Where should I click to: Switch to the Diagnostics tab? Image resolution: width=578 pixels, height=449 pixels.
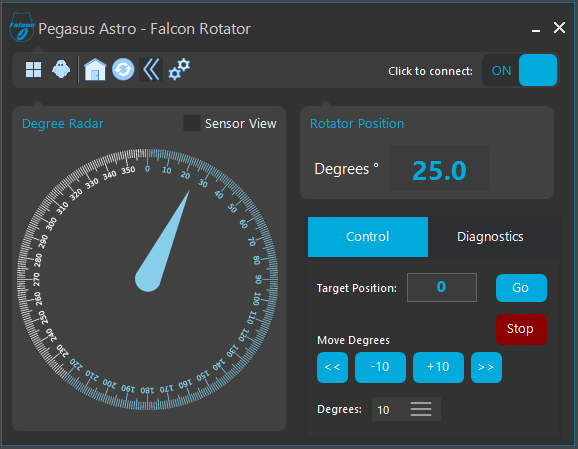pyautogui.click(x=490, y=237)
